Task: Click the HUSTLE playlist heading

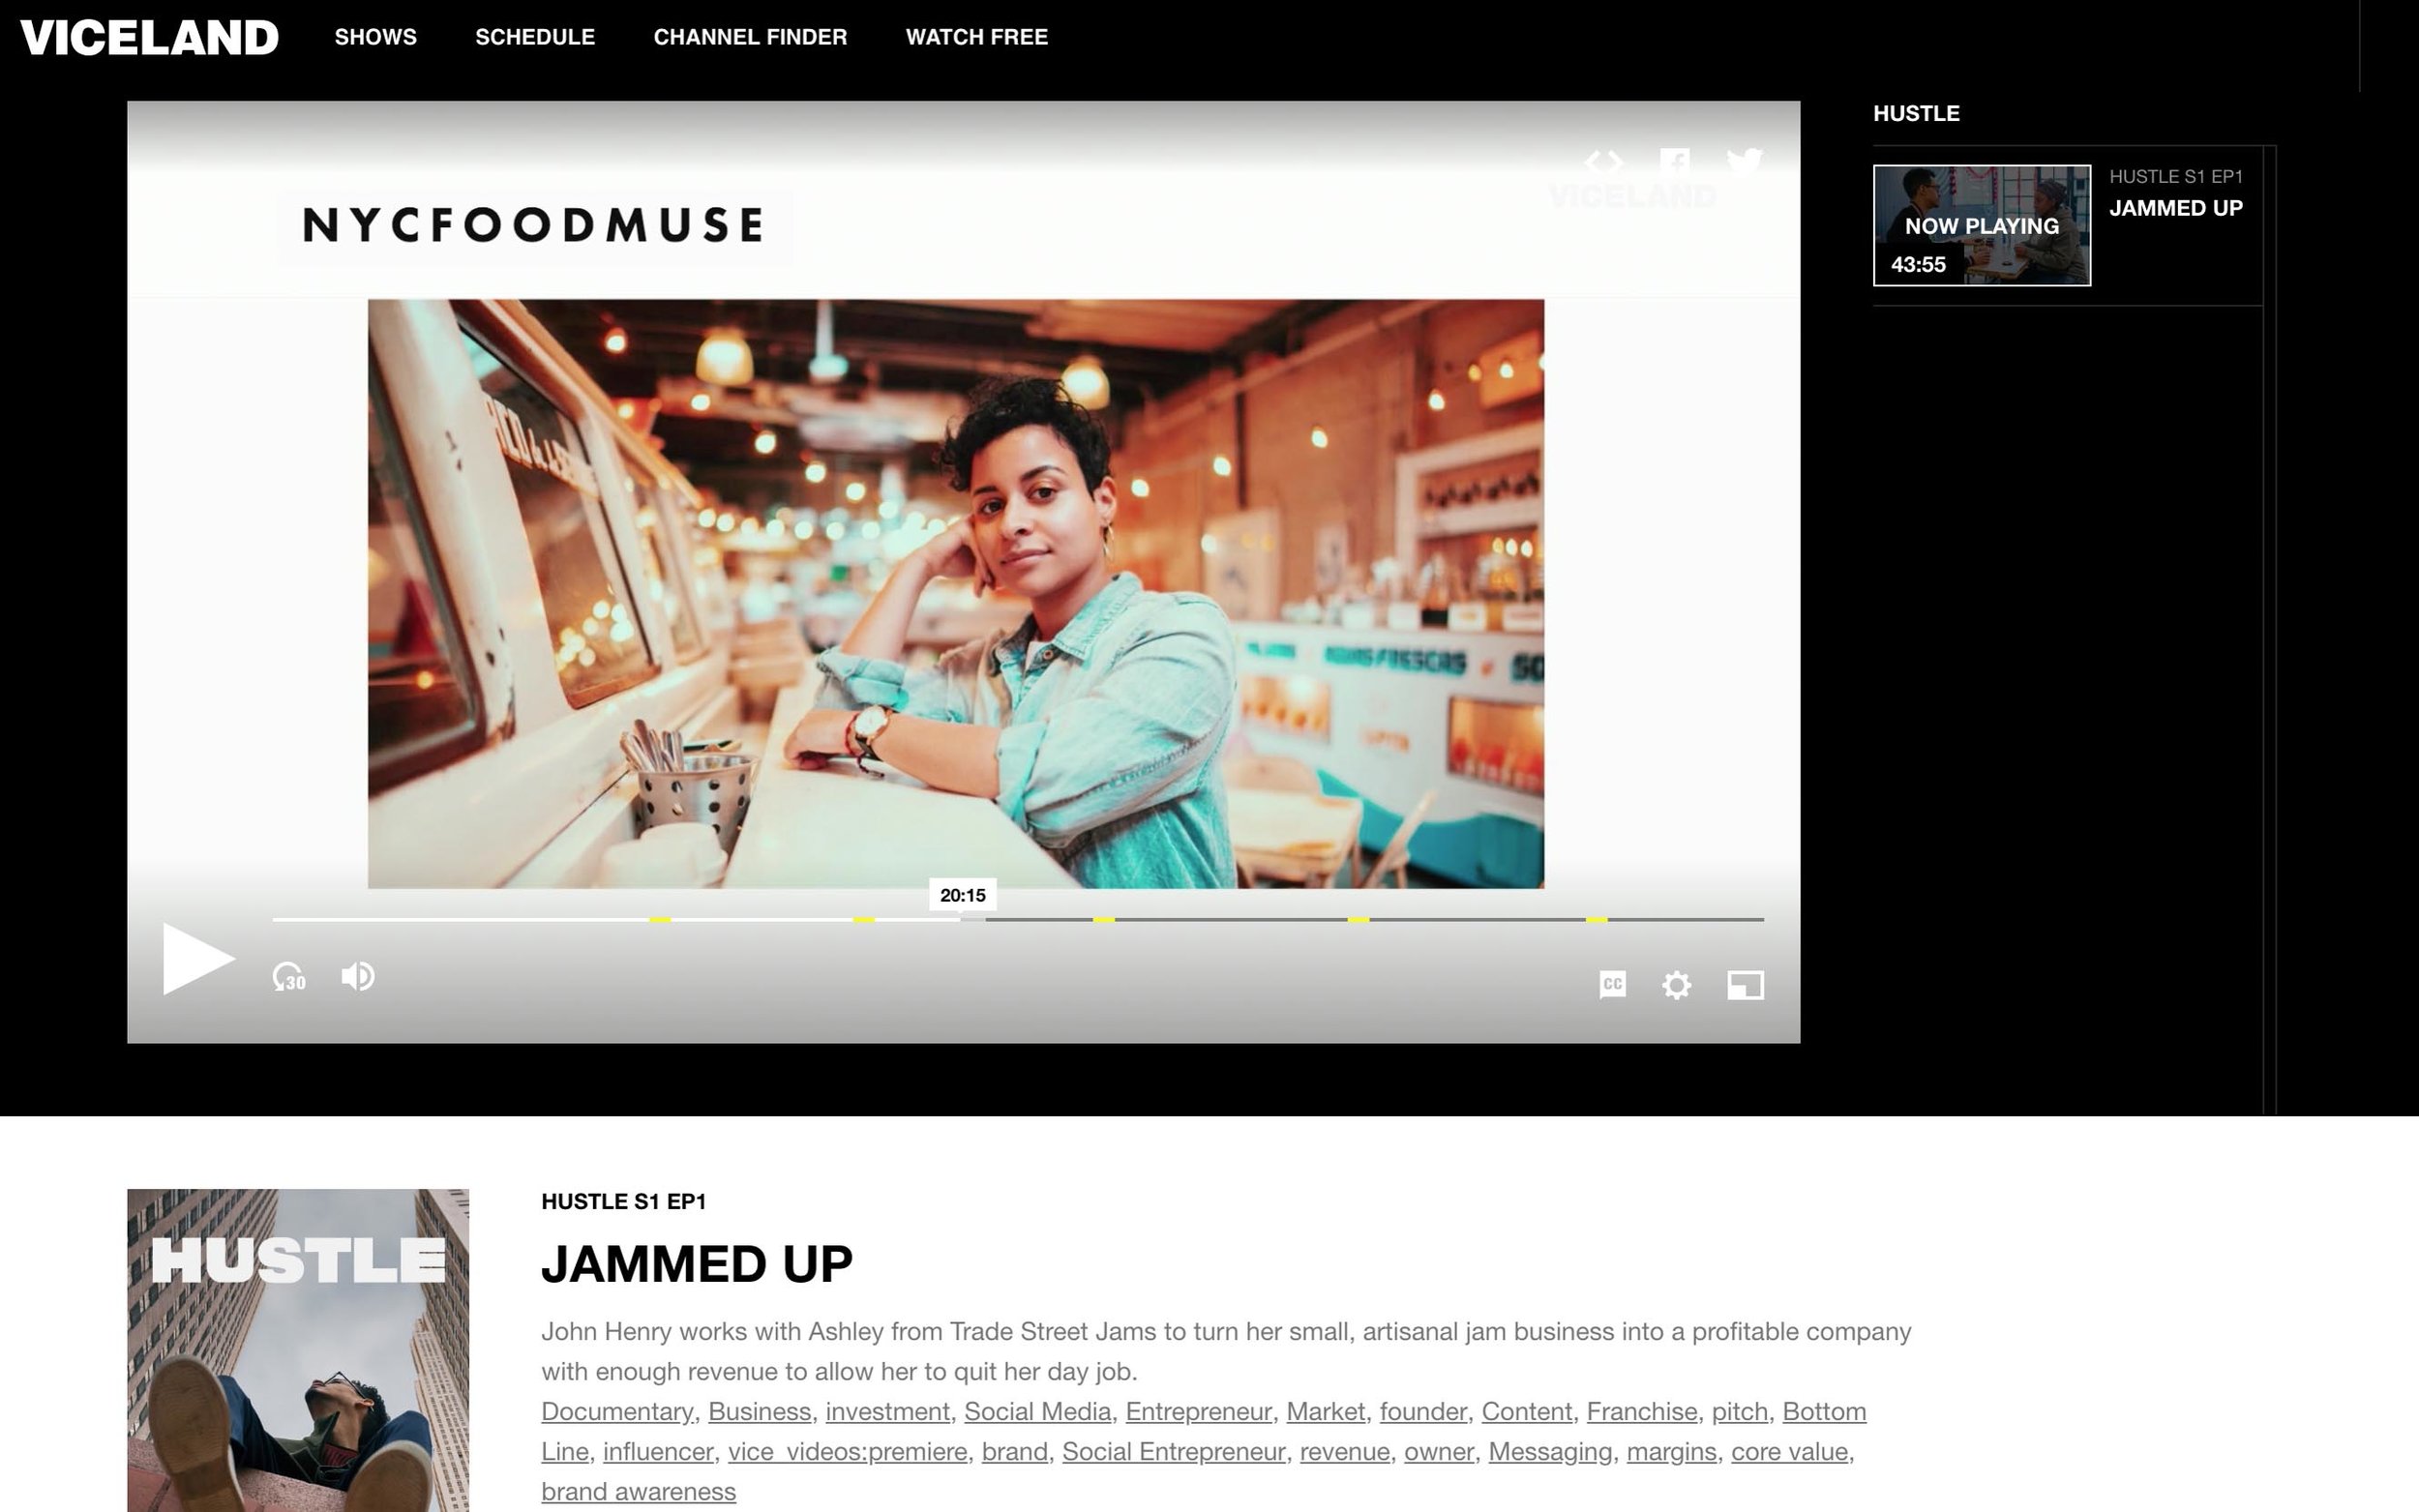Action: 1916,113
